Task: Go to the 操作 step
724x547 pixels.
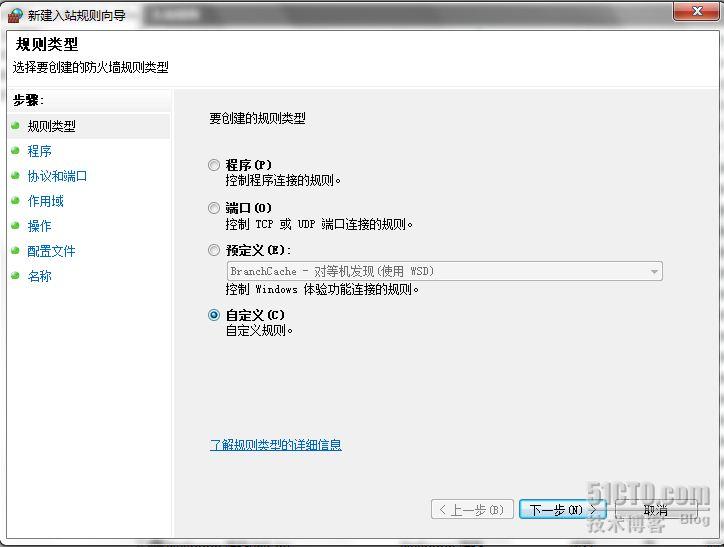Action: (39, 226)
